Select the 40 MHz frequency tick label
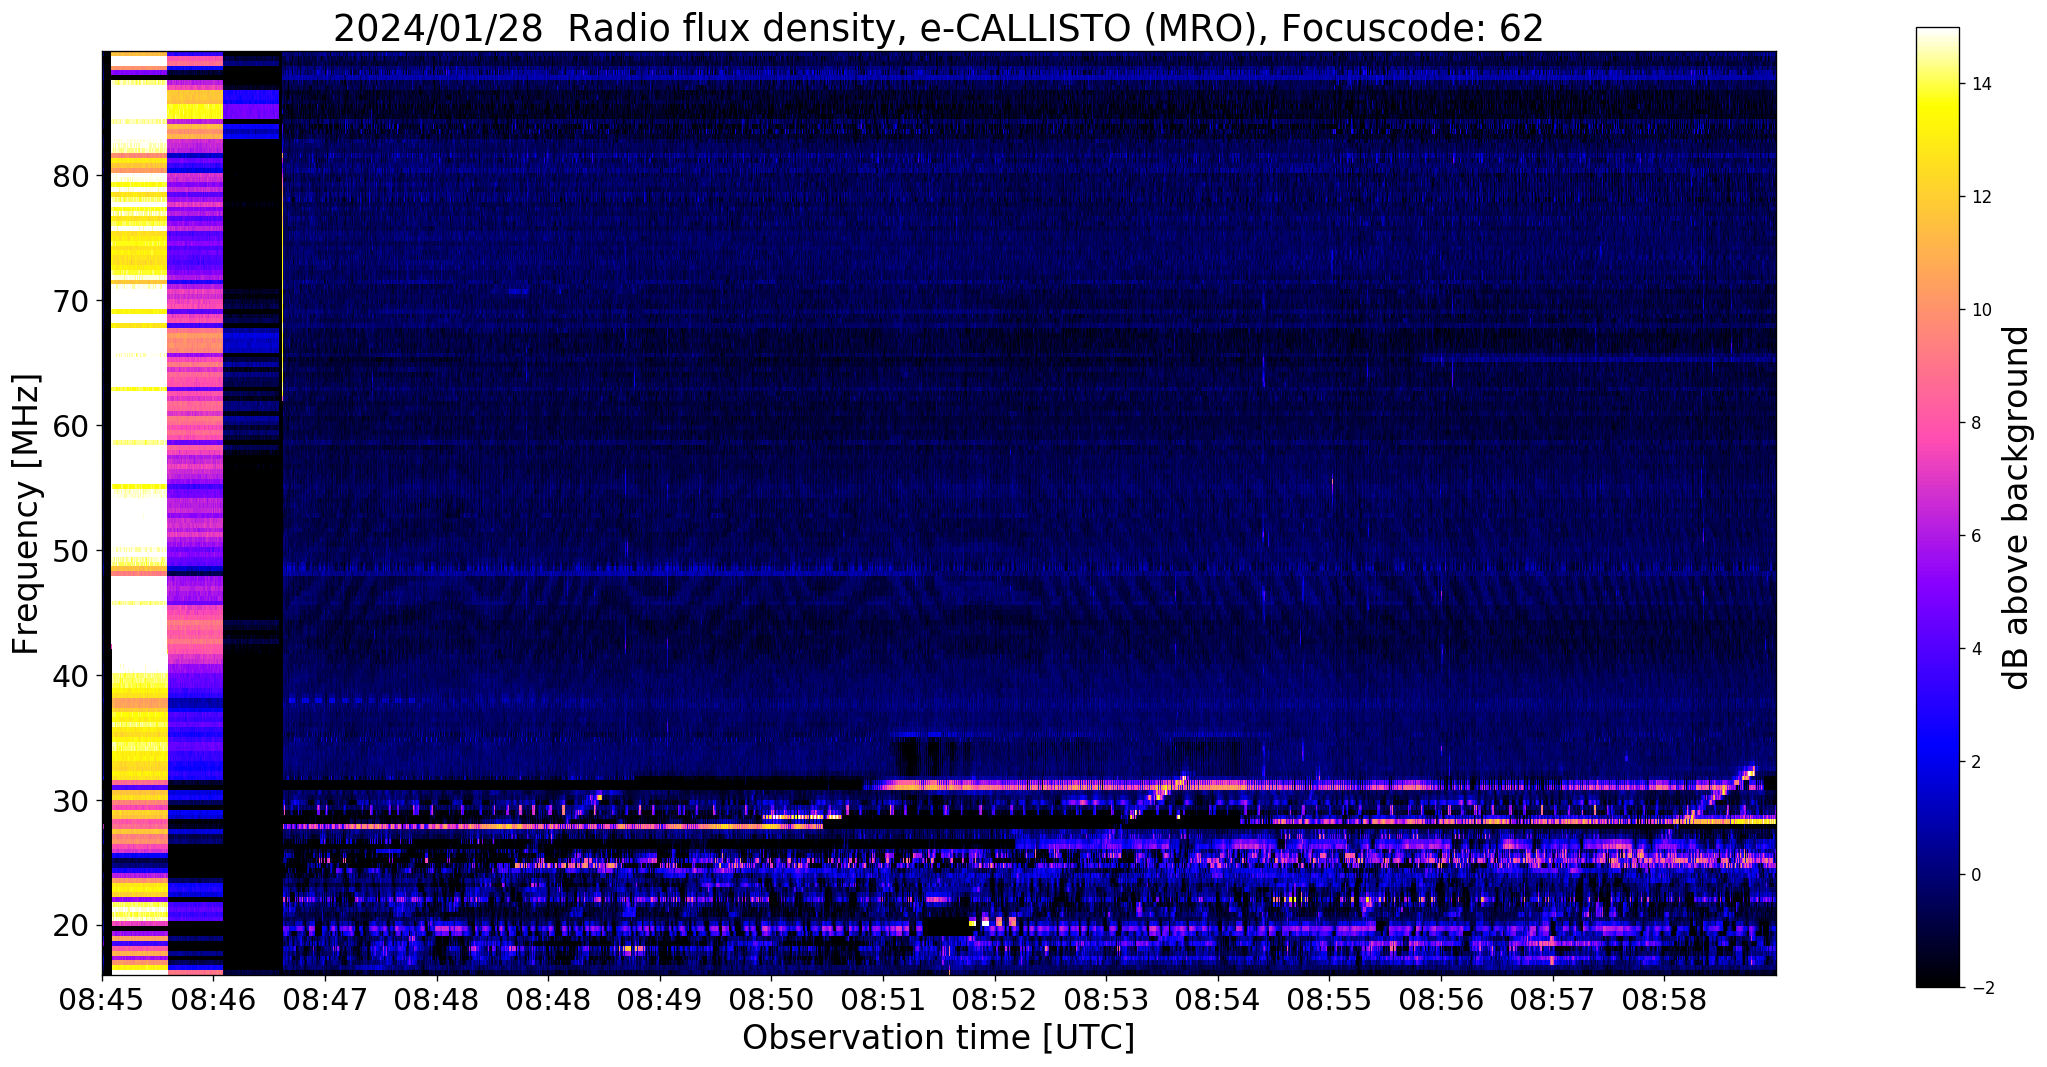 [x=72, y=676]
